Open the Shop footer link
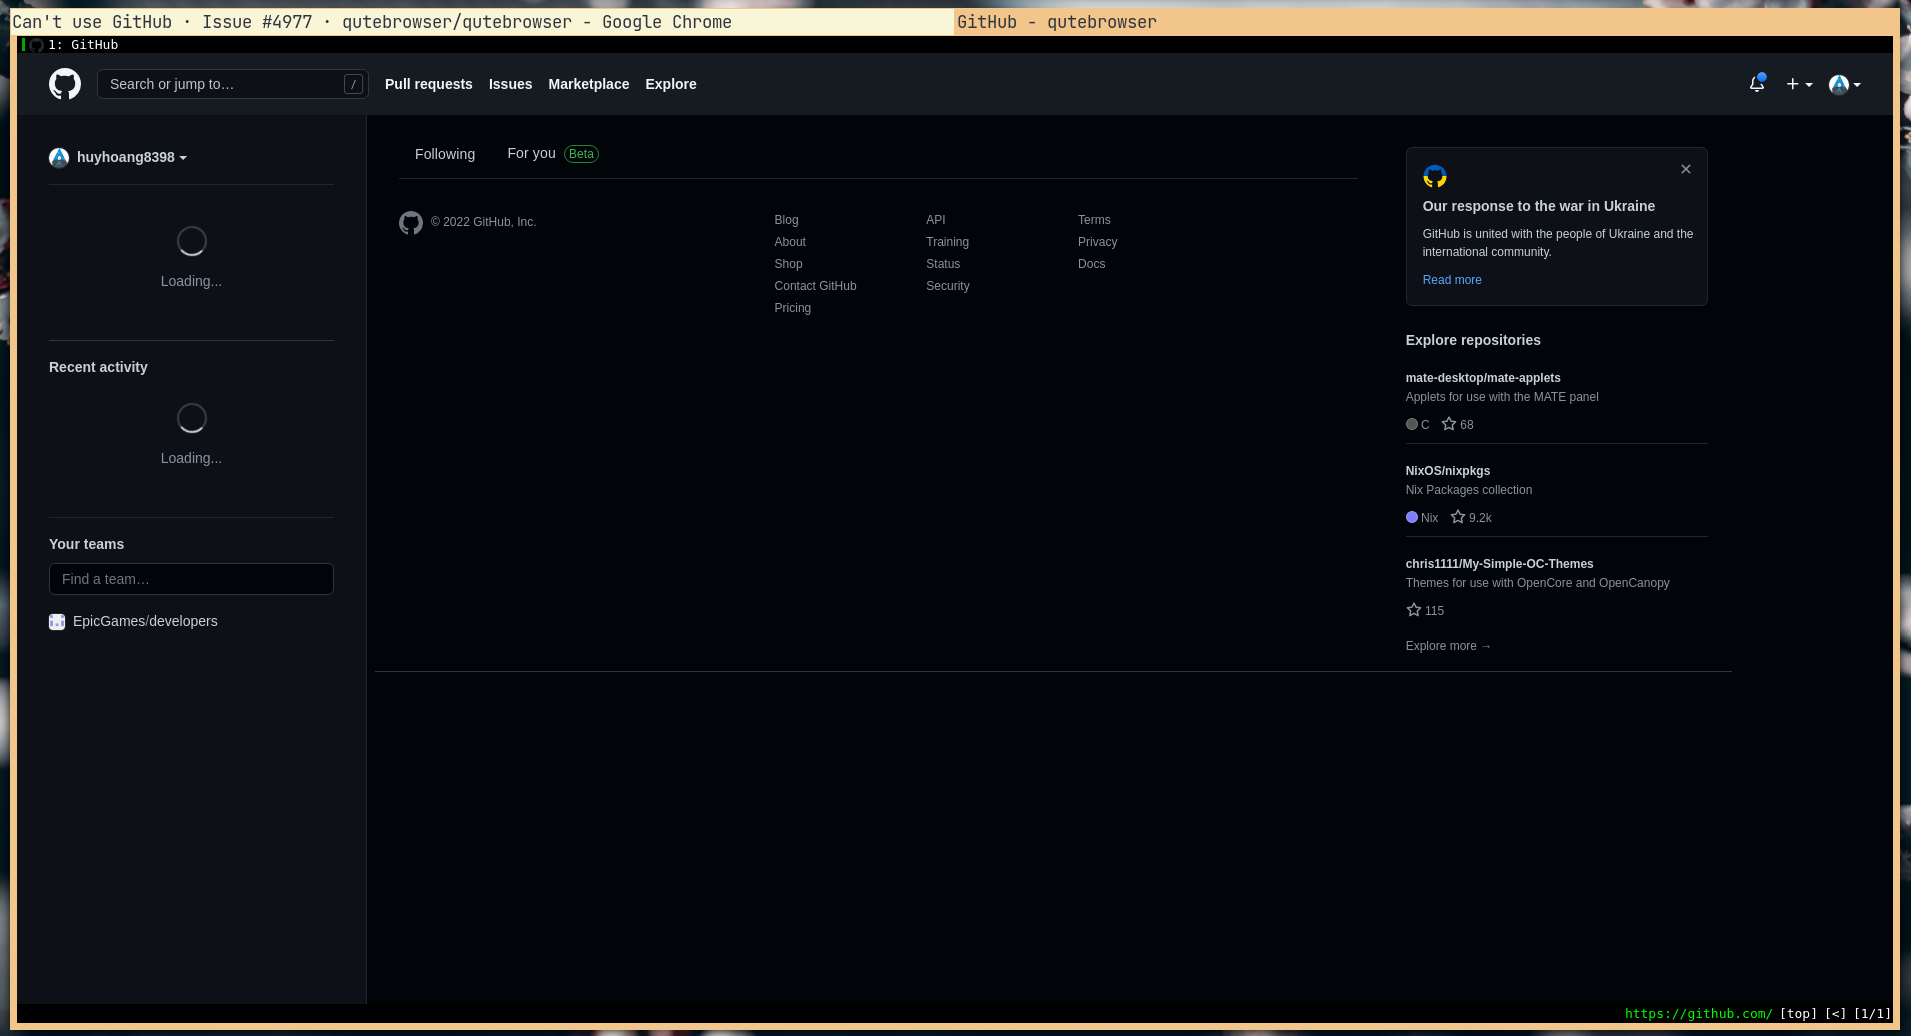The width and height of the screenshot is (1911, 1036). coord(788,264)
